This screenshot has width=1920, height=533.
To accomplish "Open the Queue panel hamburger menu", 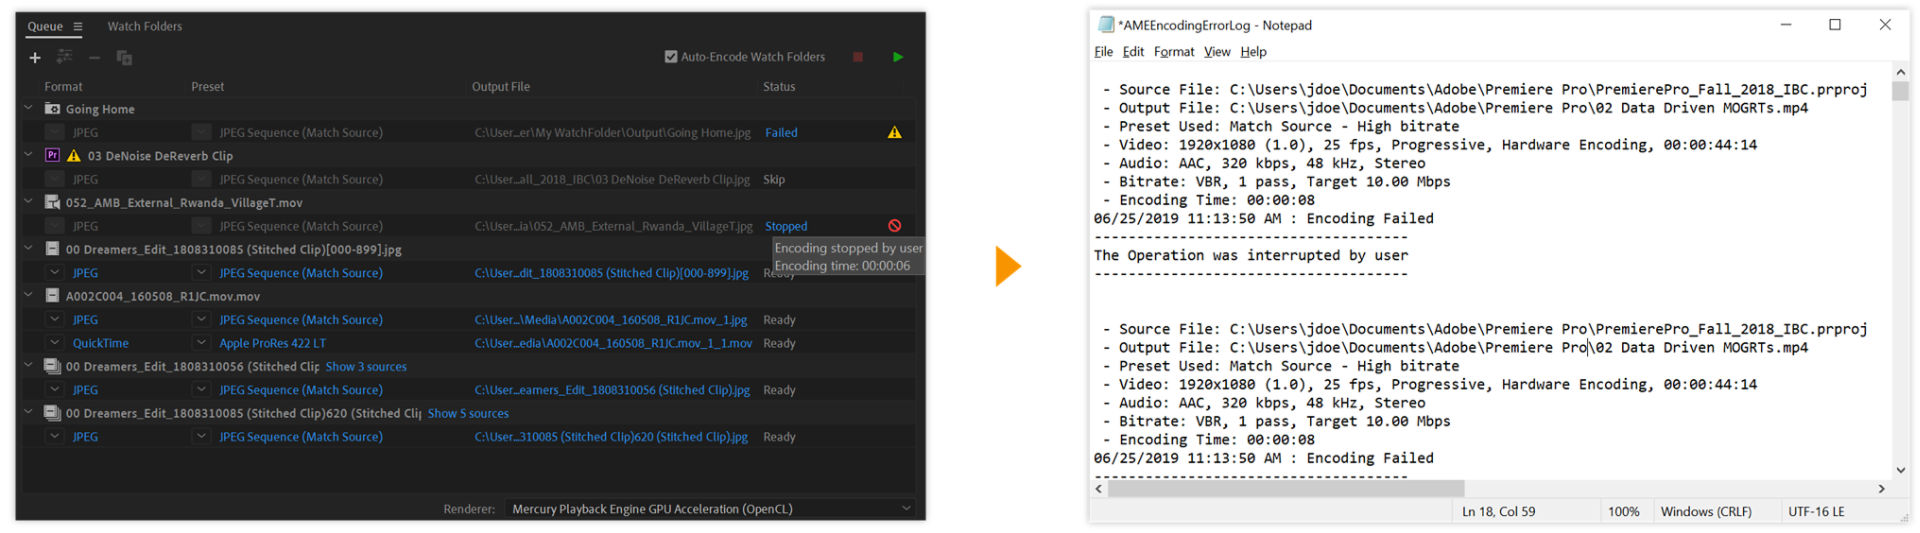I will [78, 27].
